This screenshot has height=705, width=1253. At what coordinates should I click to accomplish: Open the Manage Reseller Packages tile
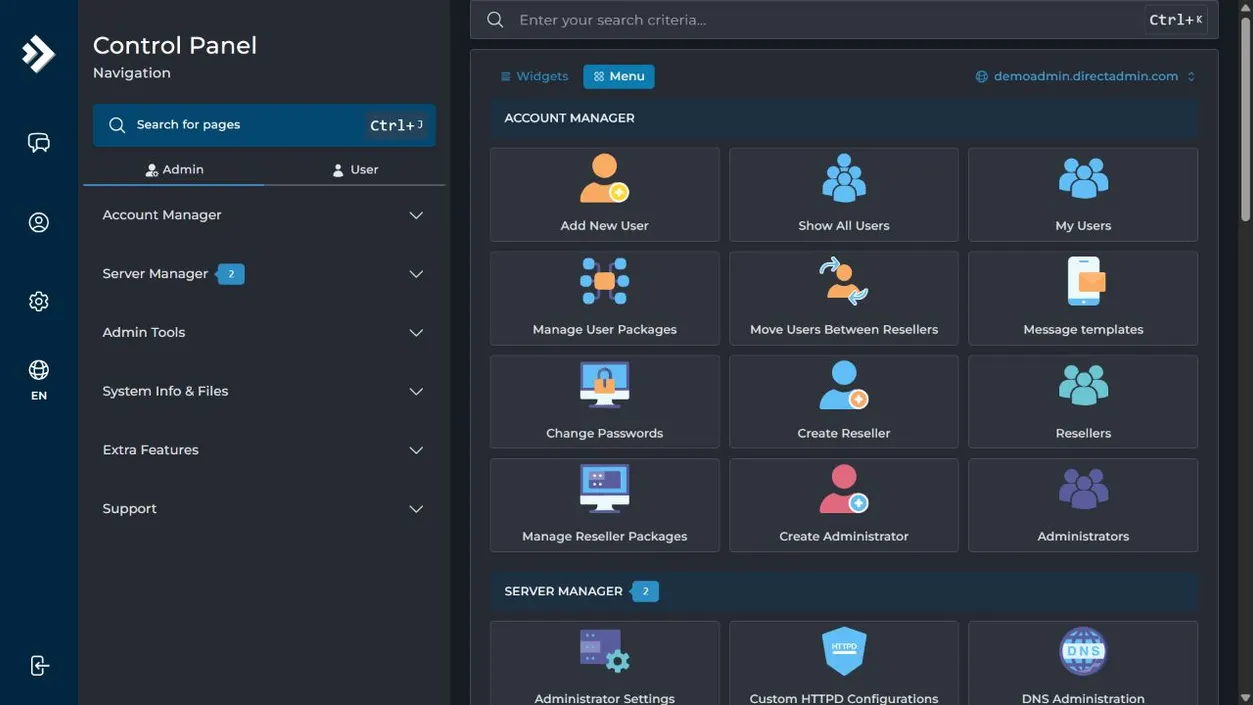(x=604, y=506)
